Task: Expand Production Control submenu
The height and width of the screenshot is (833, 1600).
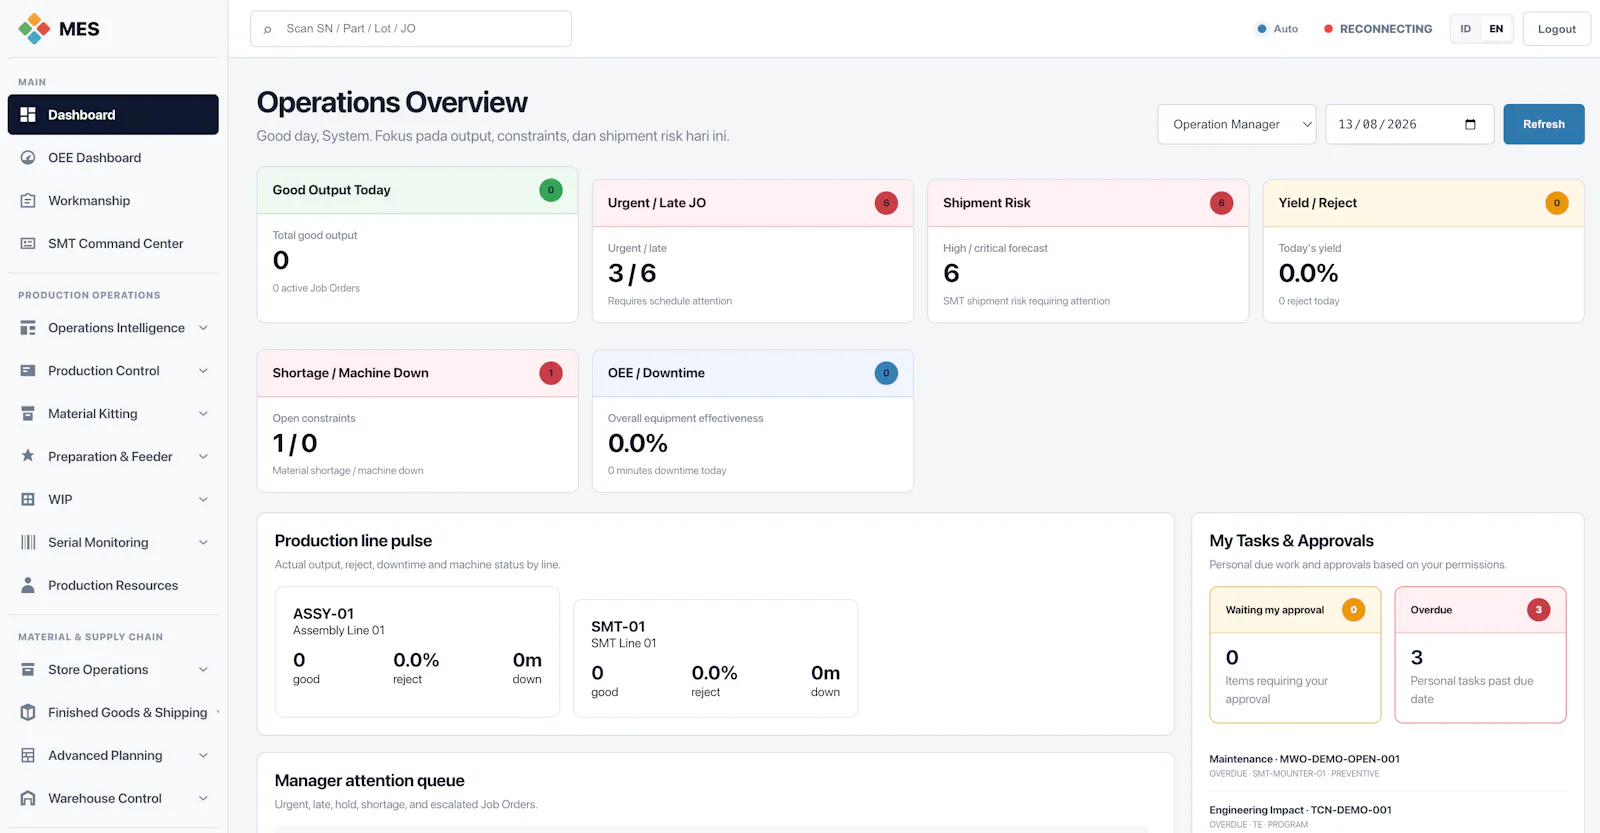Action: tap(203, 371)
